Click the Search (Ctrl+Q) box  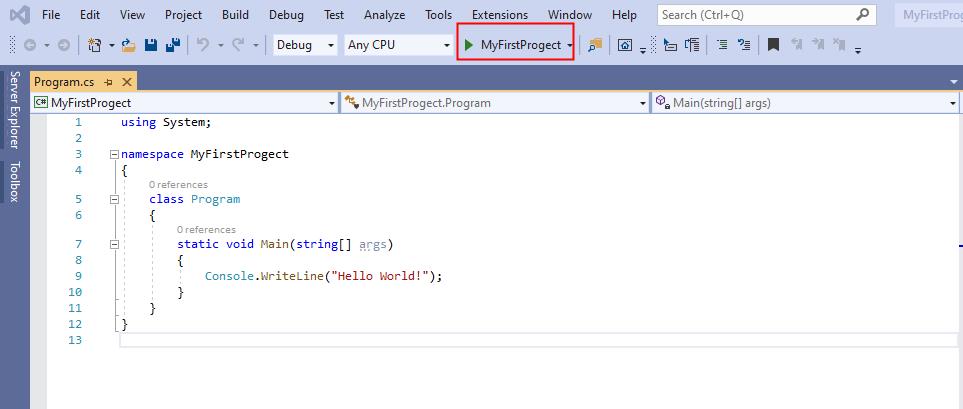pos(755,15)
